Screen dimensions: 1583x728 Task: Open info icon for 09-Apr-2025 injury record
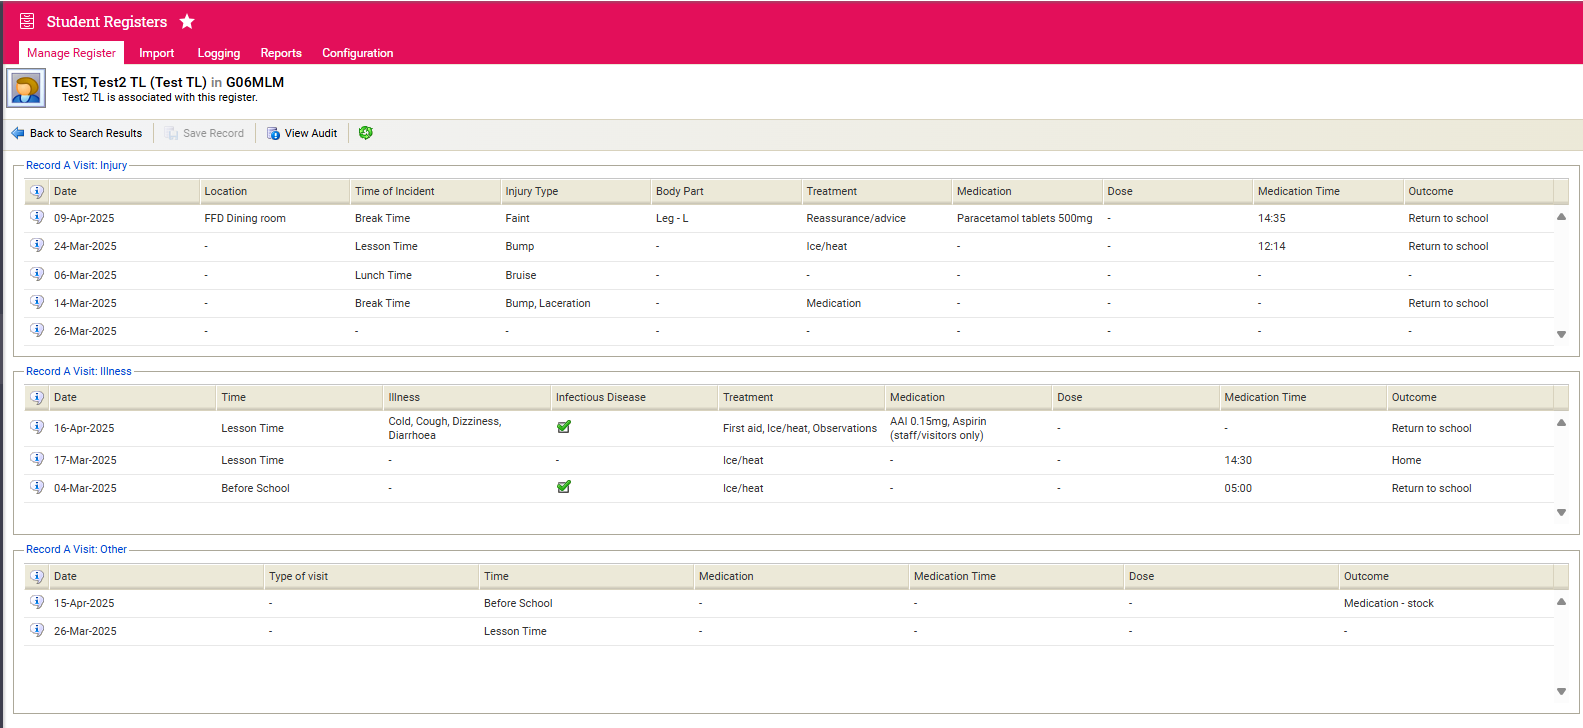pos(37,217)
